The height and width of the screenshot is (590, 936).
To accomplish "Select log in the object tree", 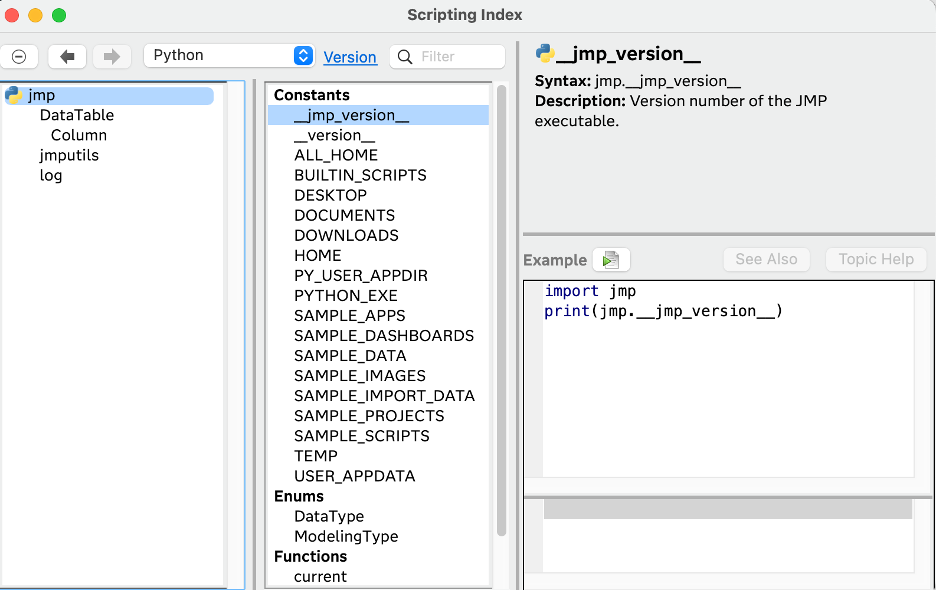I will coord(51,175).
